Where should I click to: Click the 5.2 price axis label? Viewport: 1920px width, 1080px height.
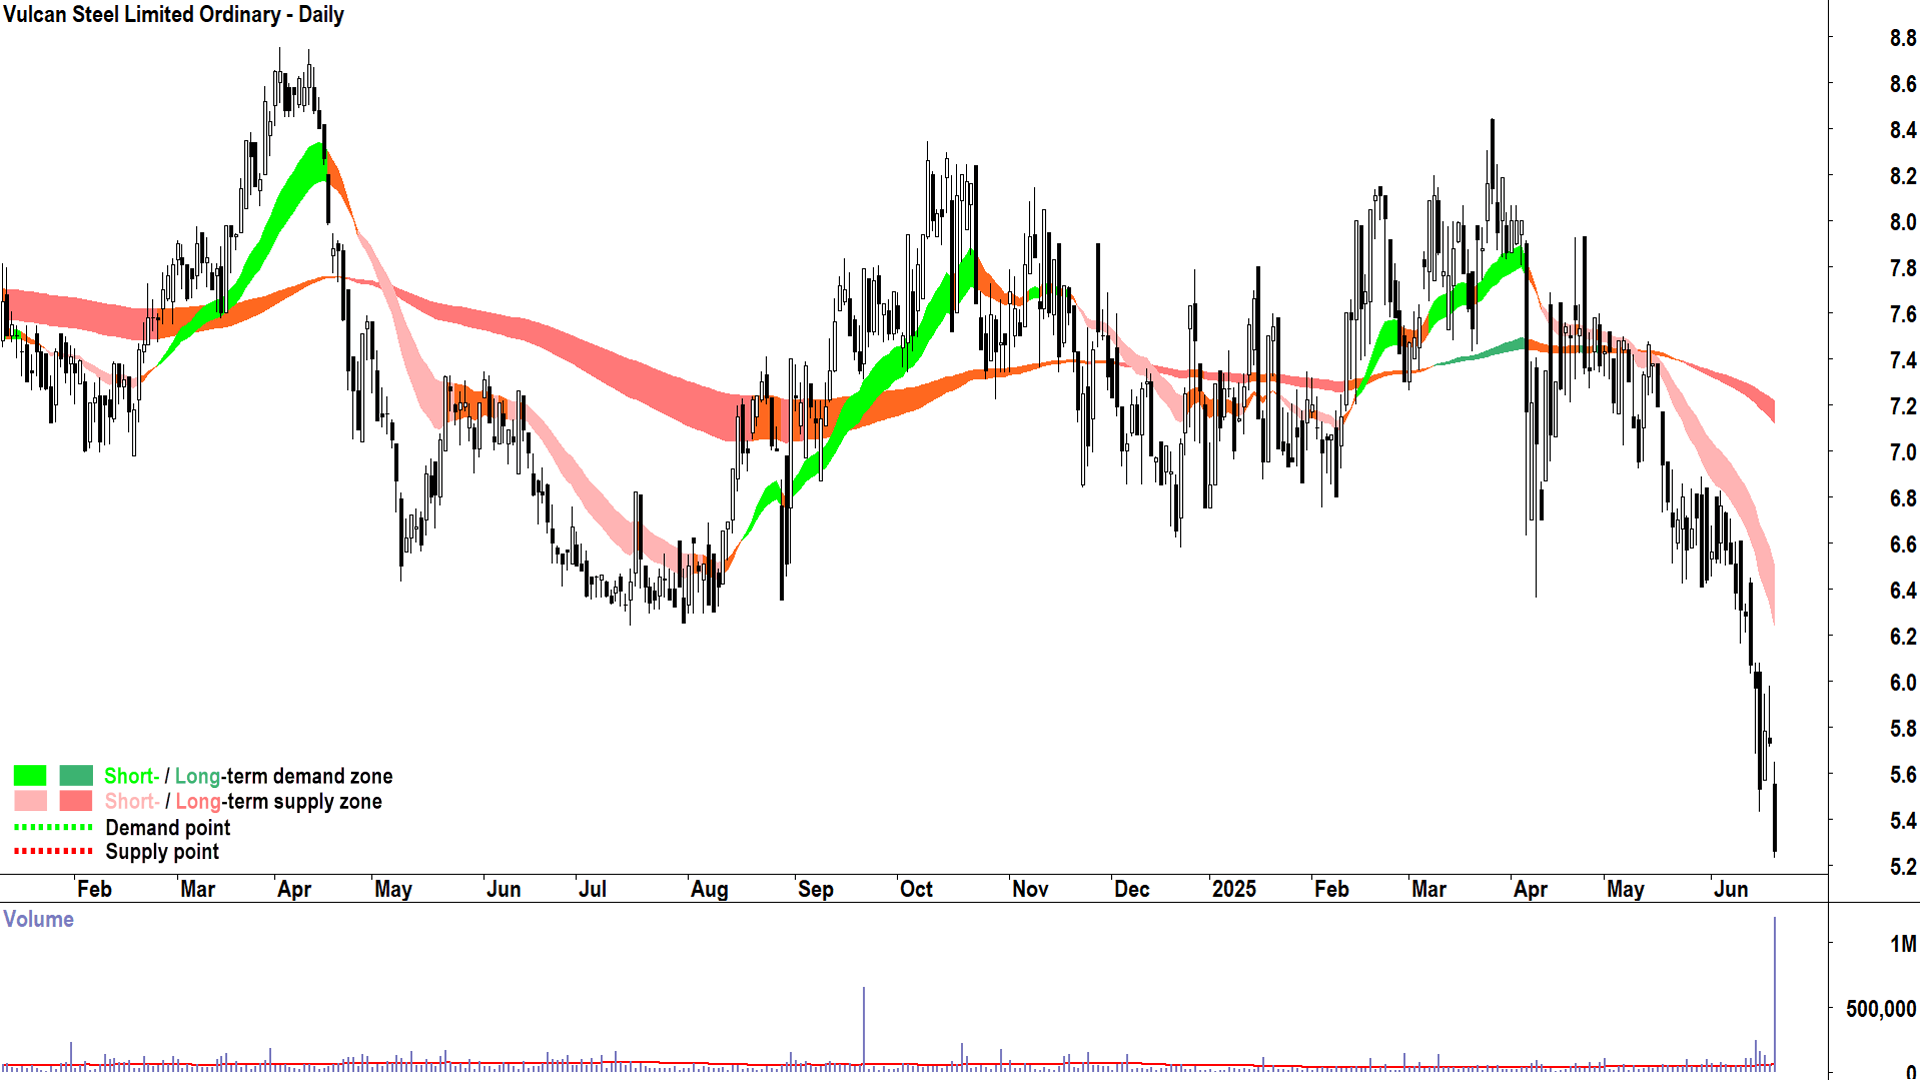(x=1902, y=866)
